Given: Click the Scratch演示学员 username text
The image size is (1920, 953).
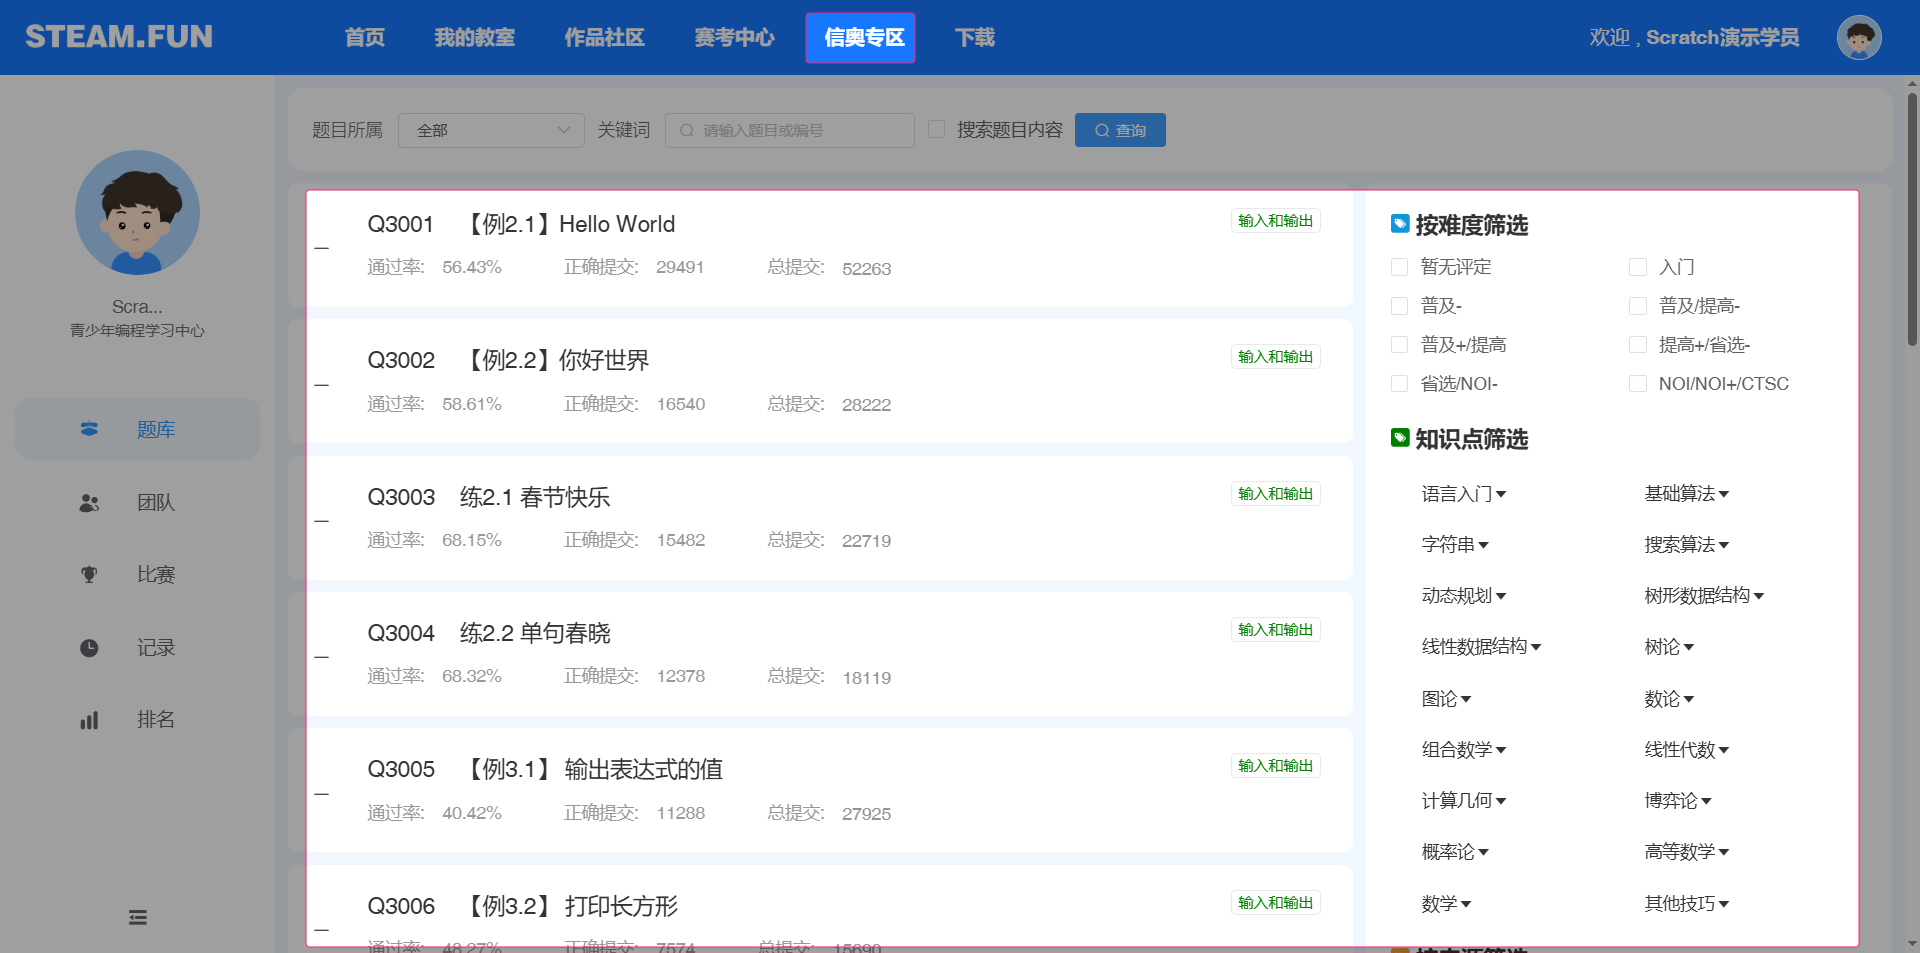Looking at the screenshot, I should [x=1723, y=37].
